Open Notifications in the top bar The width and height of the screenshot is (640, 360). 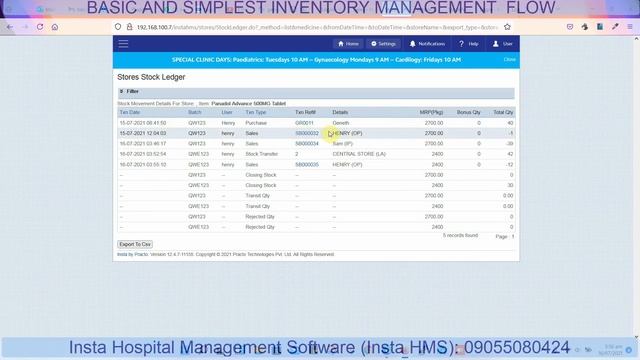point(427,44)
